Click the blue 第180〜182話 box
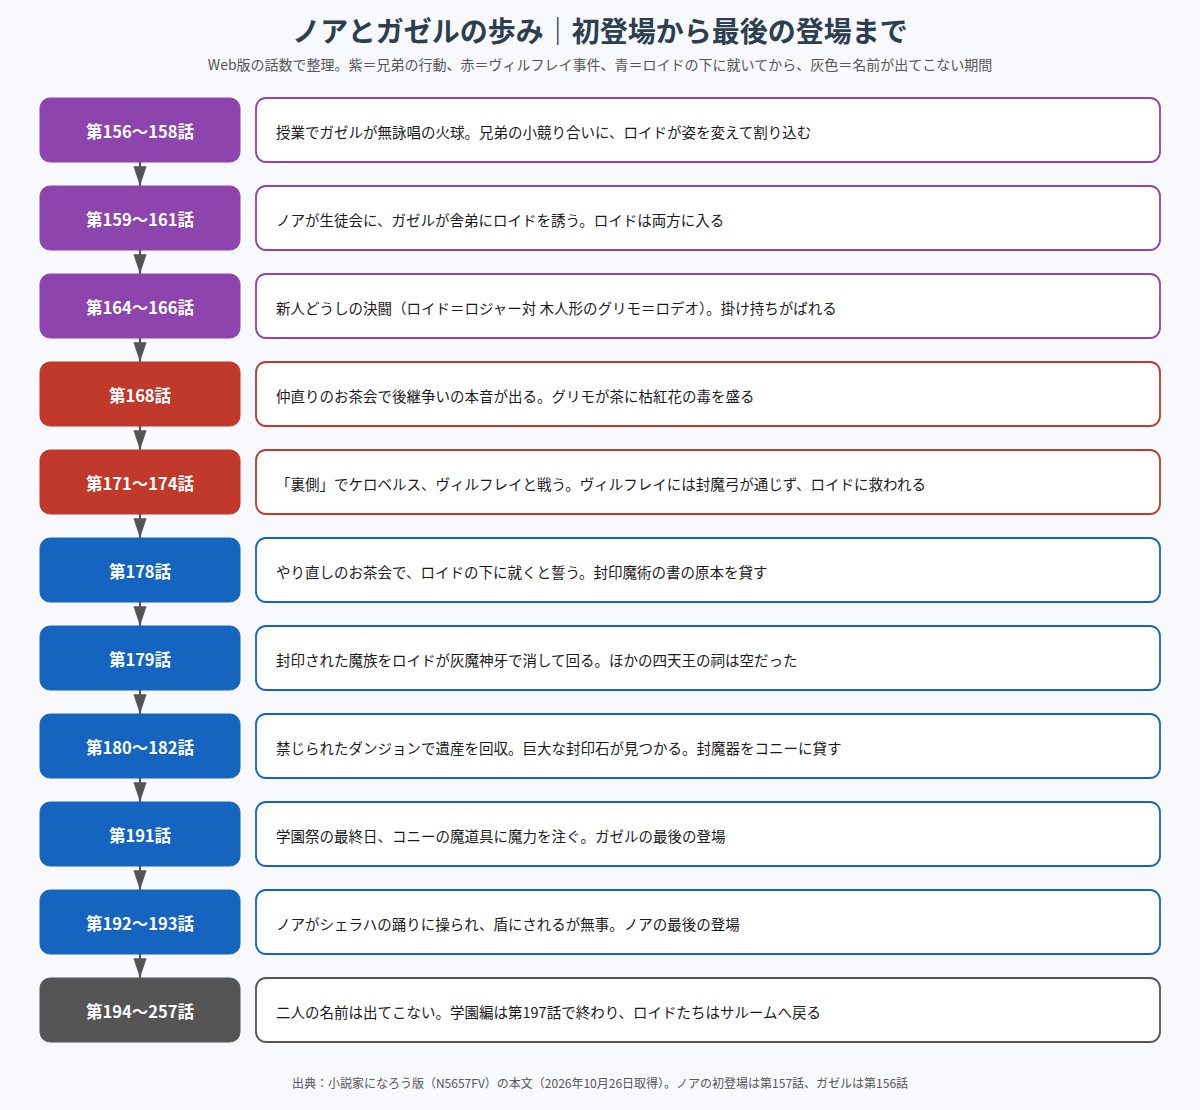 (140, 746)
